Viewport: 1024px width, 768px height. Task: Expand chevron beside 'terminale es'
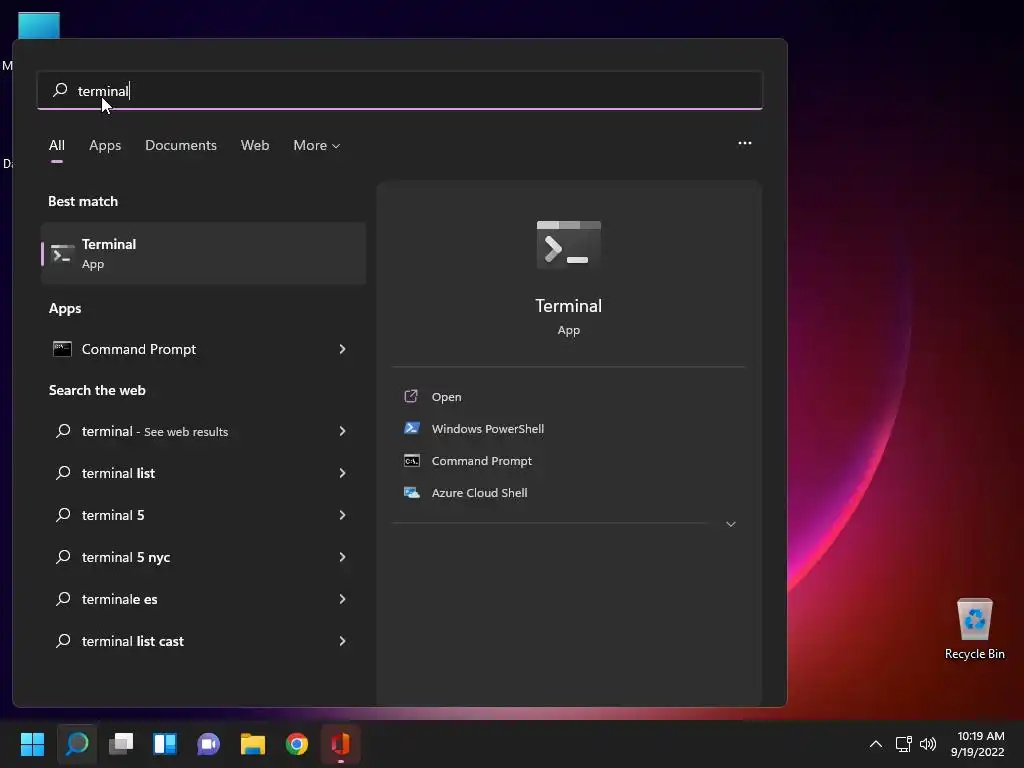point(342,599)
